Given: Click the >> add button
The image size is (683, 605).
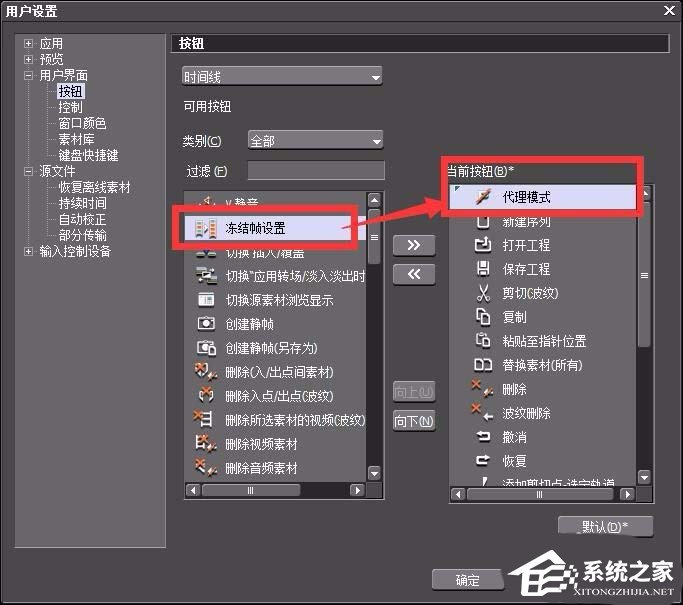Looking at the screenshot, I should point(414,245).
